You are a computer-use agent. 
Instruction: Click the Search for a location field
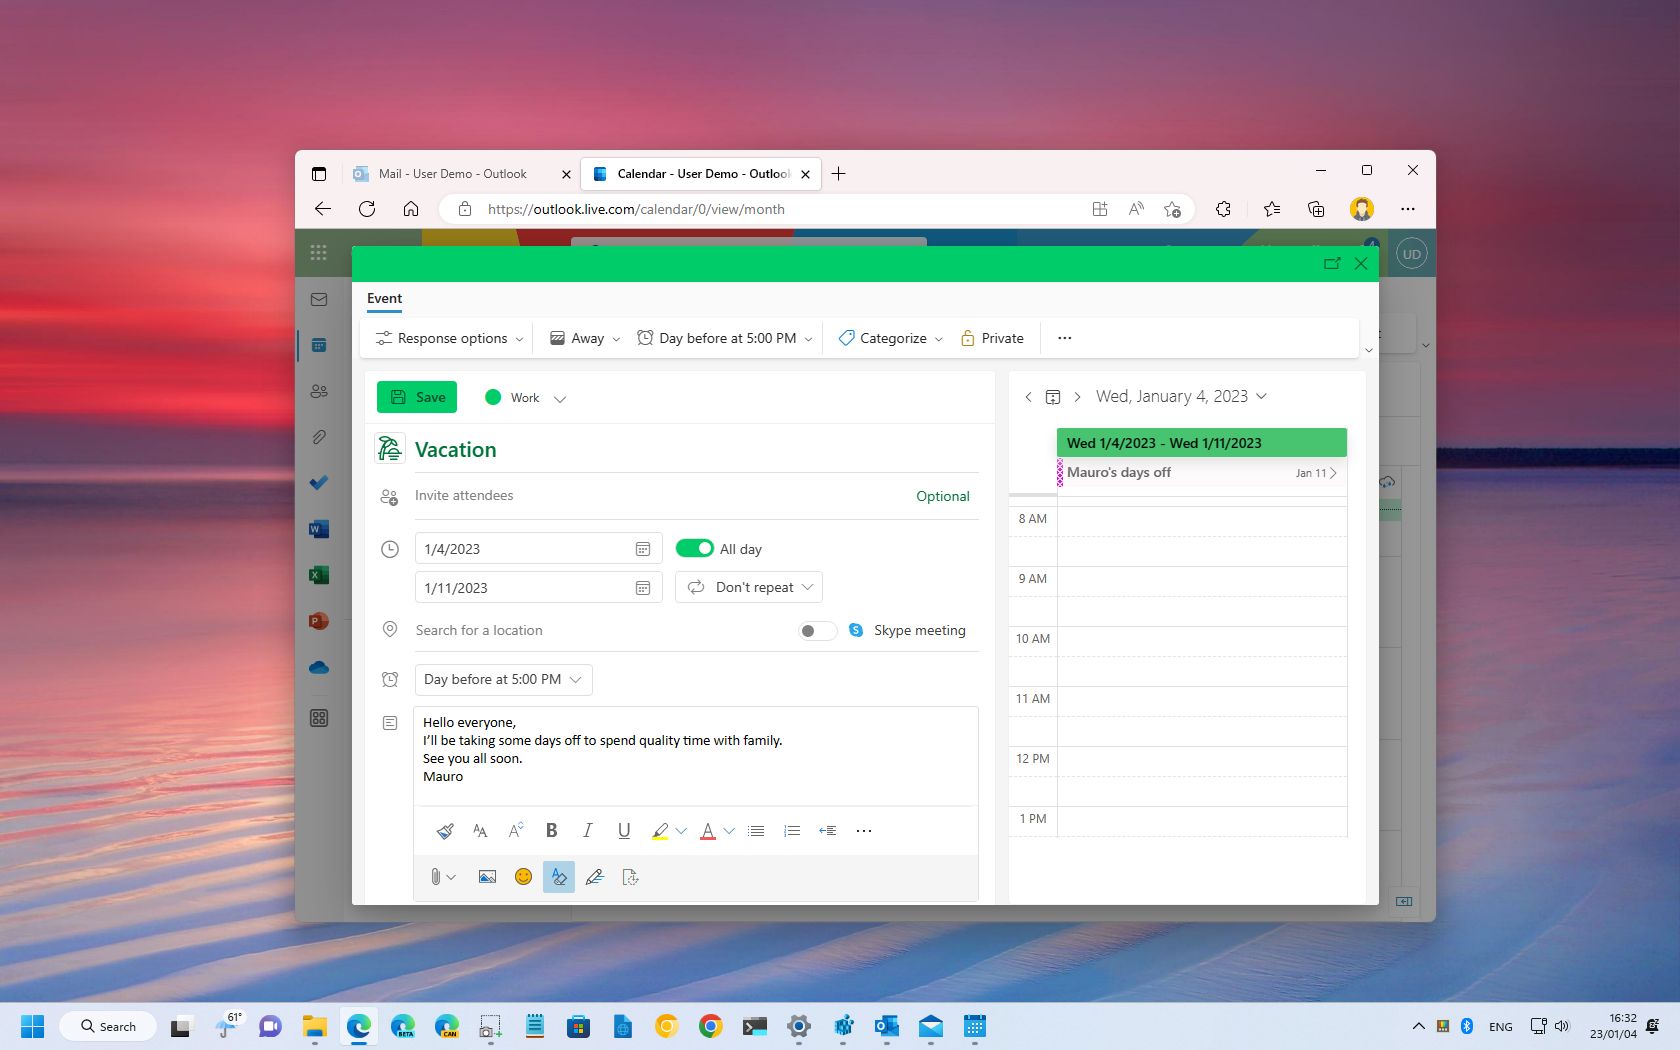coord(600,630)
